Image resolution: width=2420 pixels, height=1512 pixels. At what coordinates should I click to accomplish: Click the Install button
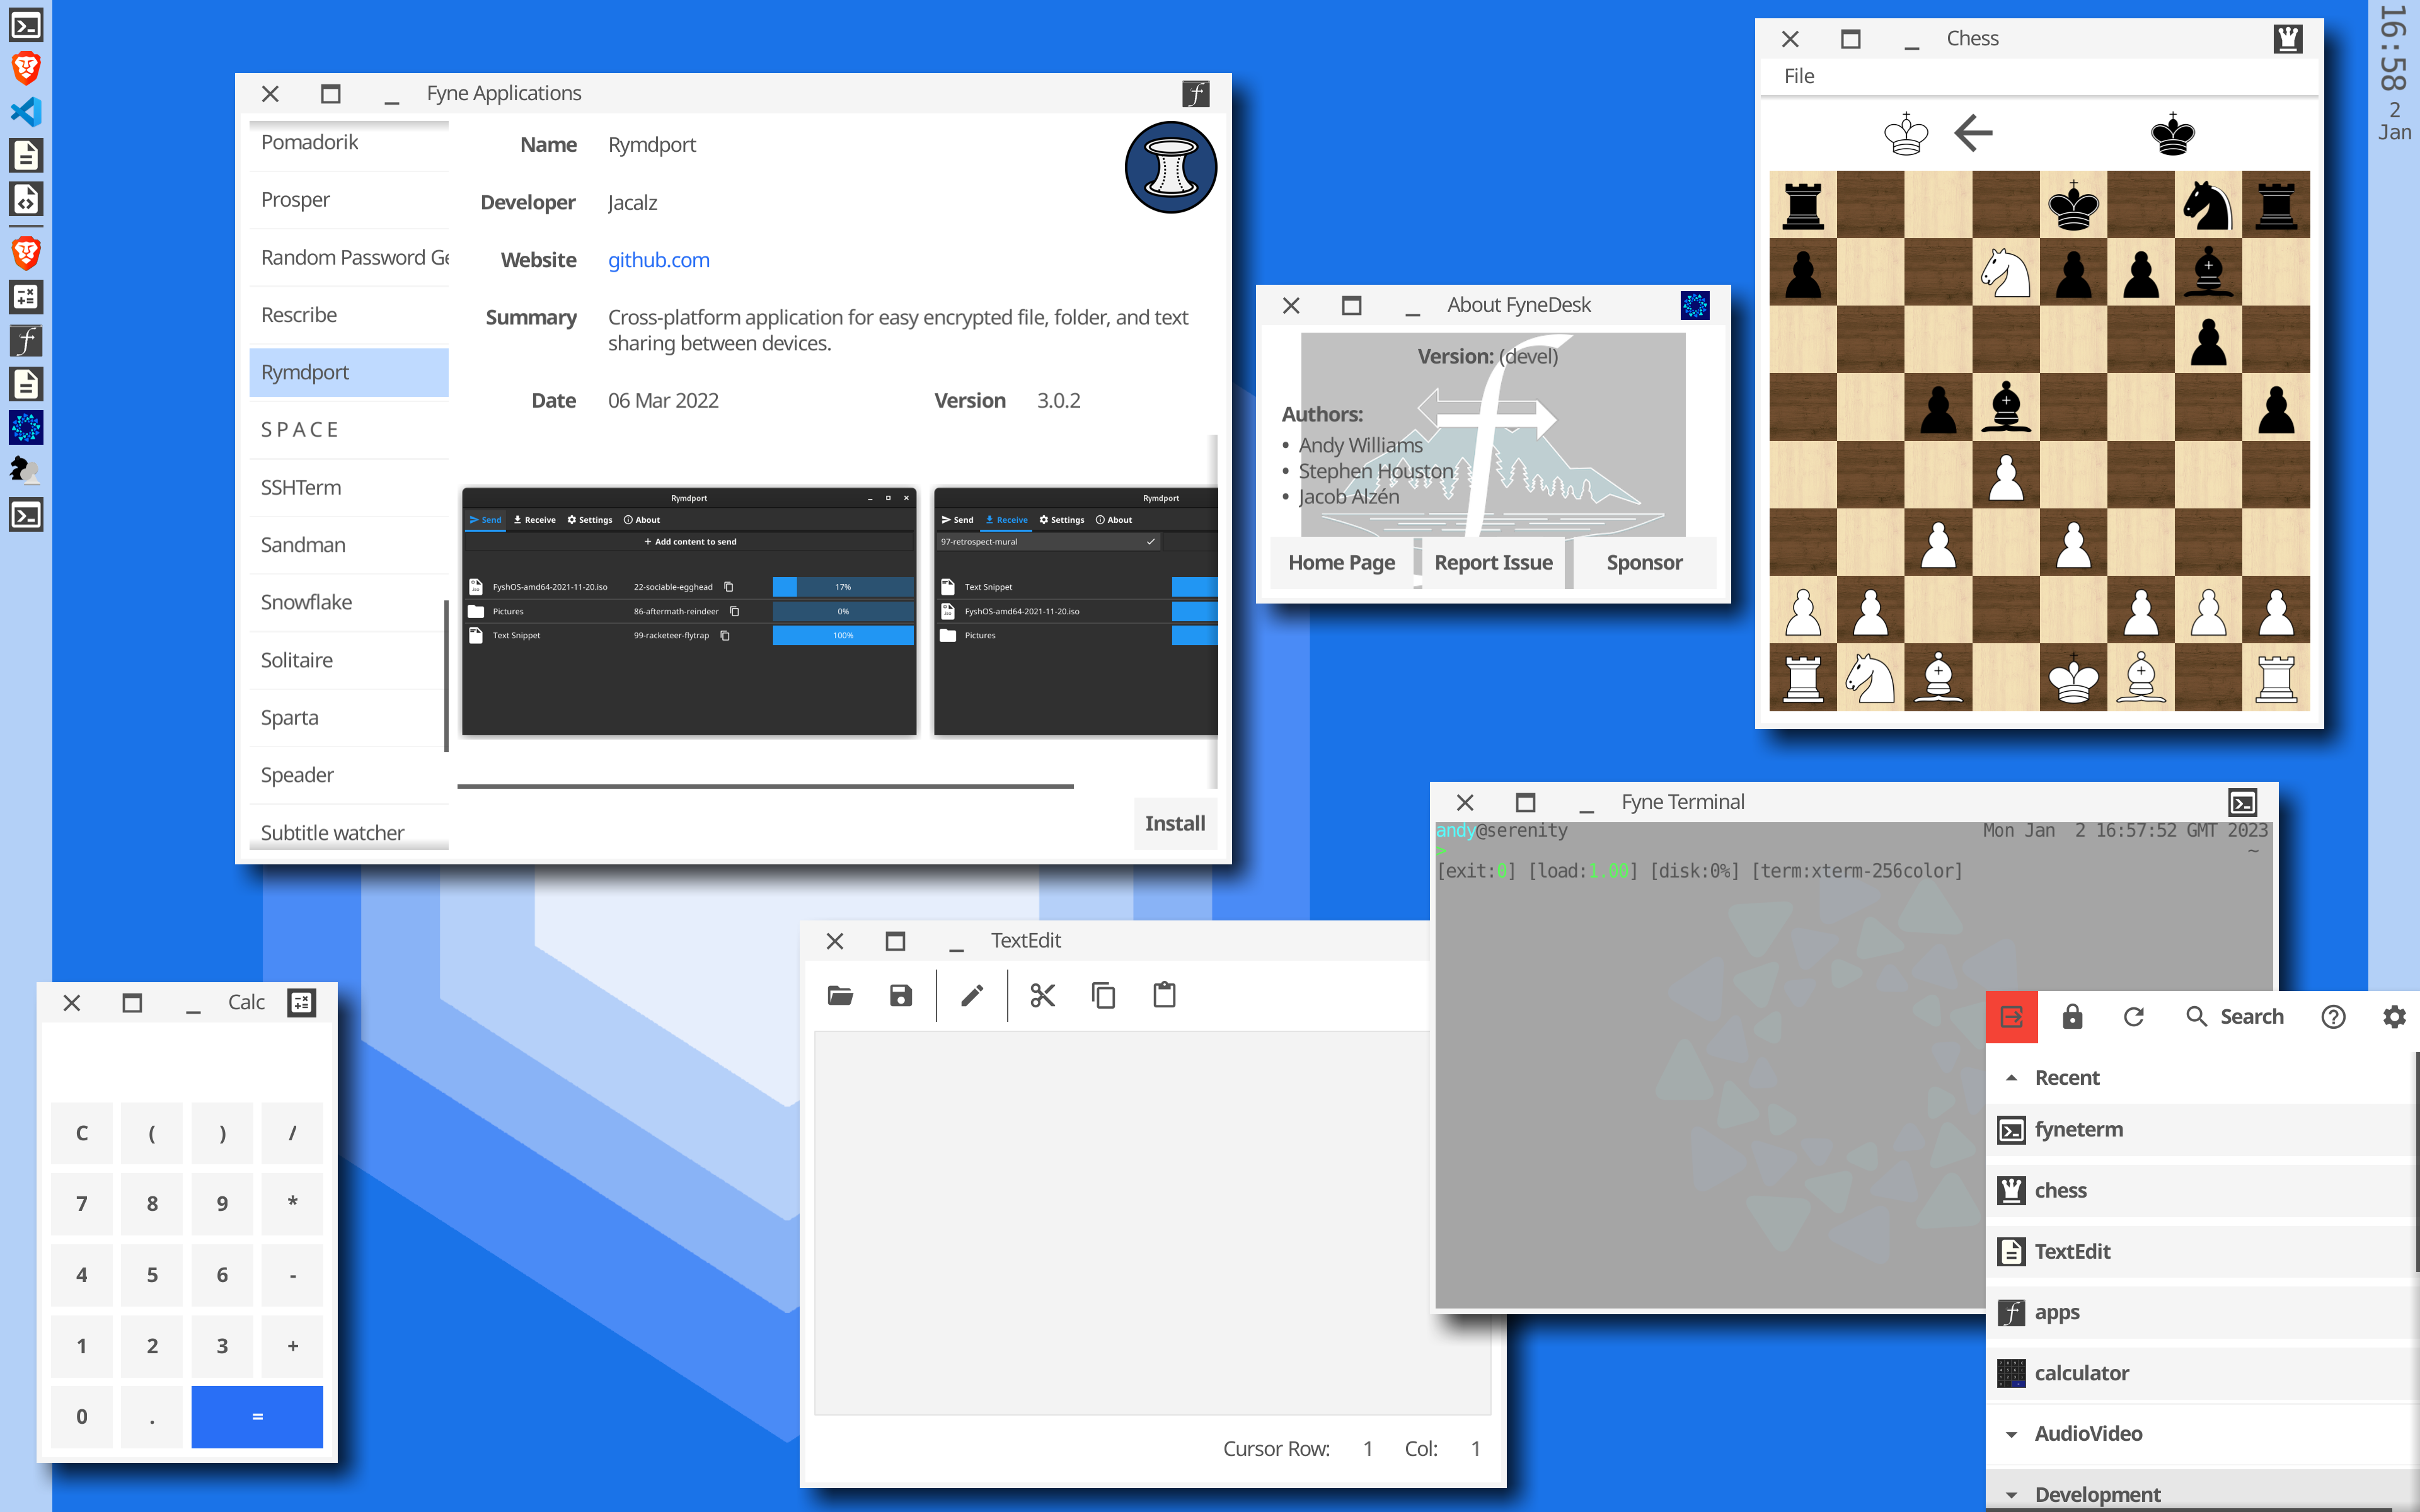coord(1175,823)
